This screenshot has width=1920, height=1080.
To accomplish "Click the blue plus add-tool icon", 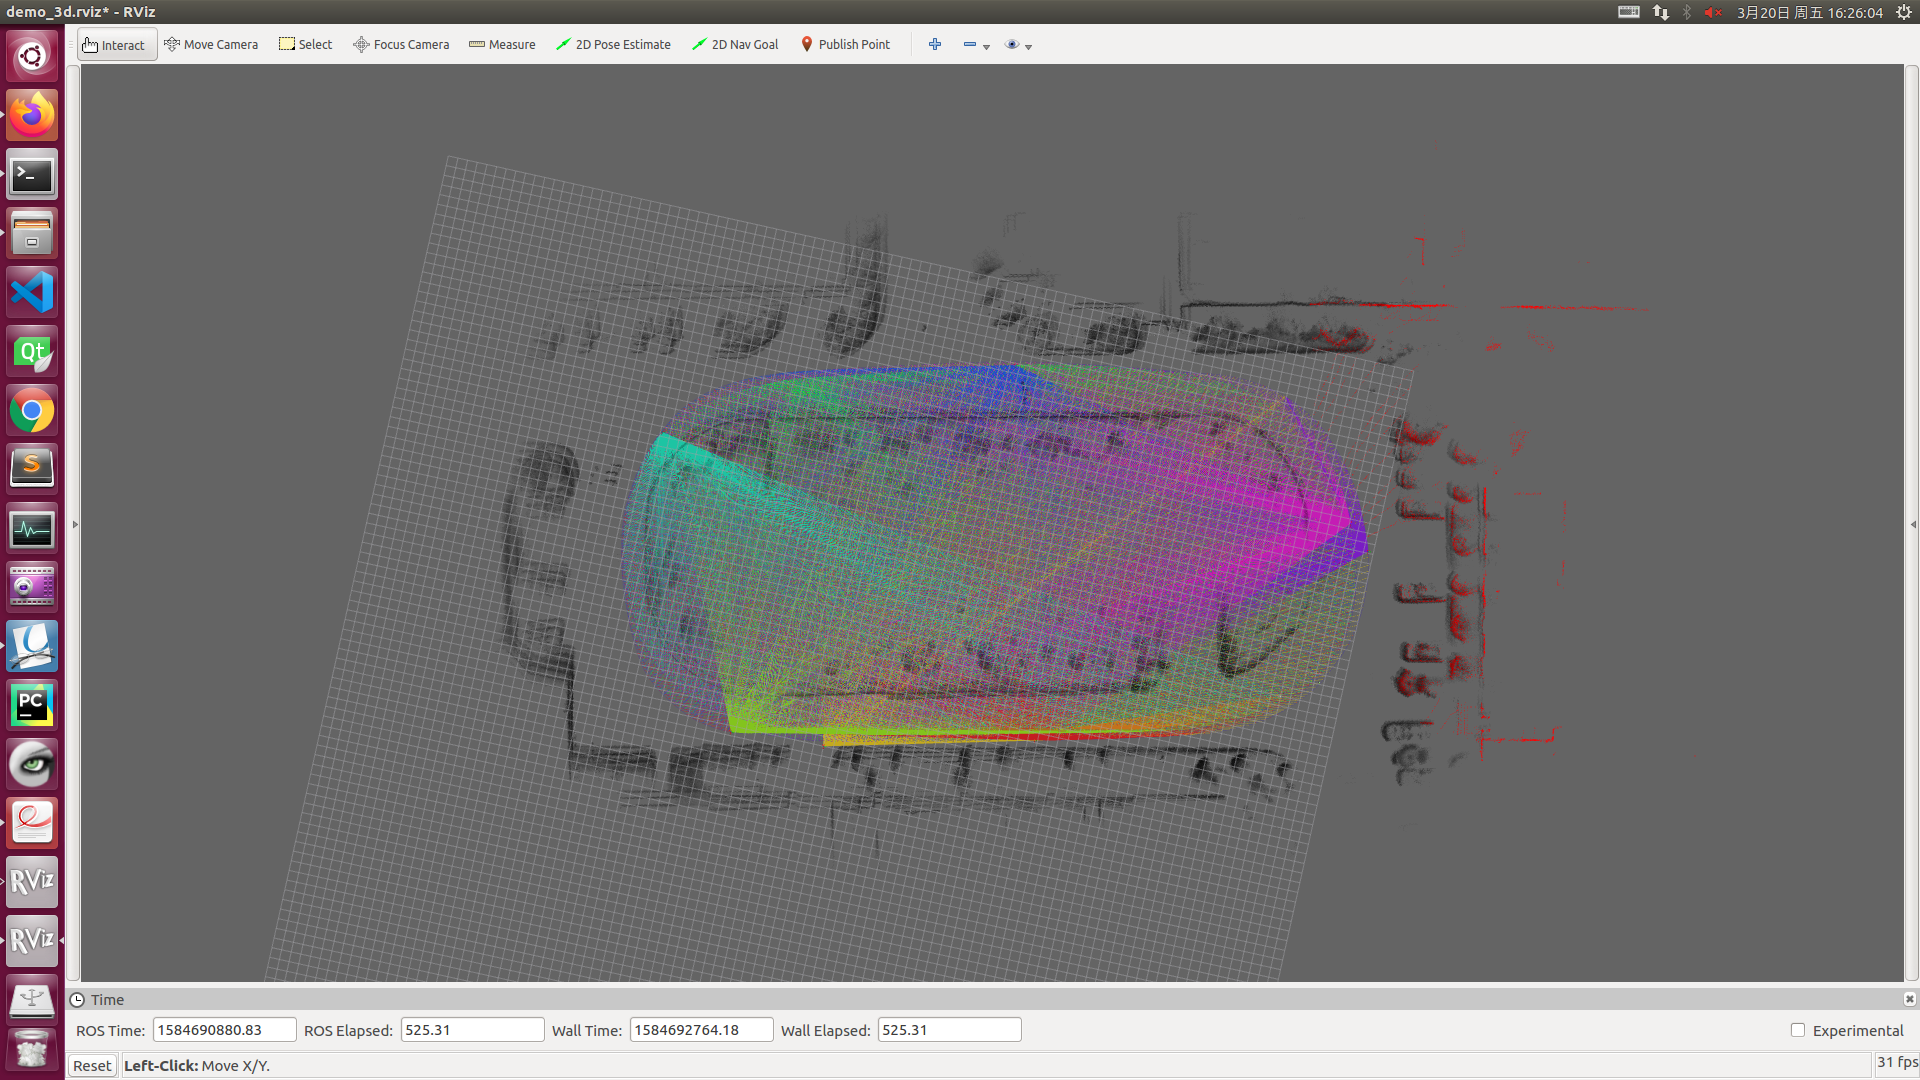I will 935,44.
